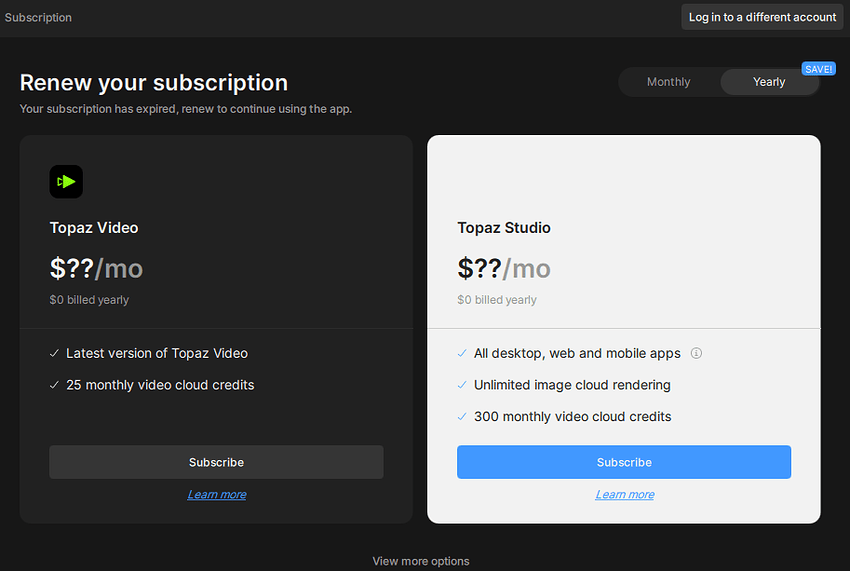Click checkmark beside 300 monthly video cloud credits
The width and height of the screenshot is (850, 571).
point(462,417)
